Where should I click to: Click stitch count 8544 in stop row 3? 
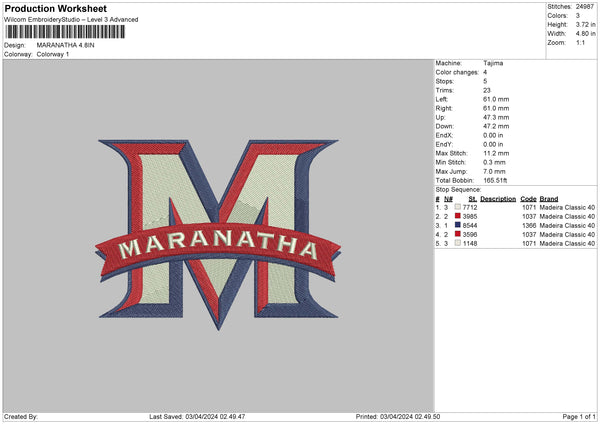[x=470, y=225]
